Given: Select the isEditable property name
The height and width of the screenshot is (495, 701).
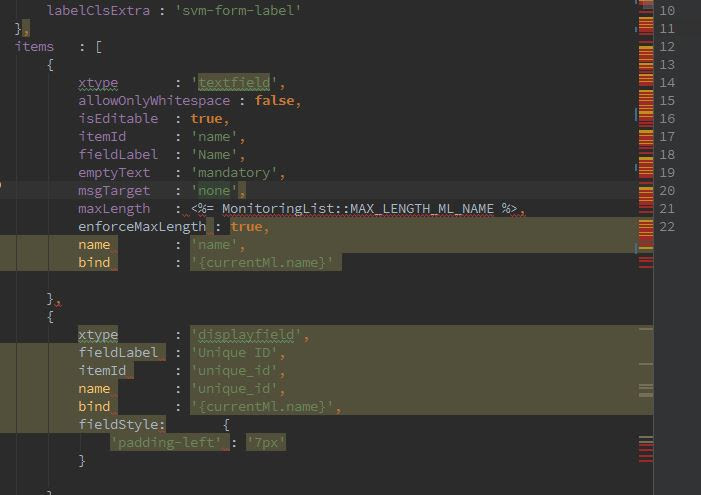Looking at the screenshot, I should click(x=118, y=118).
